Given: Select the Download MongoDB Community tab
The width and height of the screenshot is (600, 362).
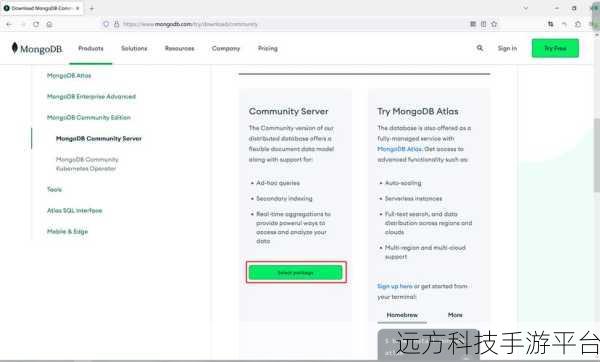Looking at the screenshot, I should (x=42, y=8).
